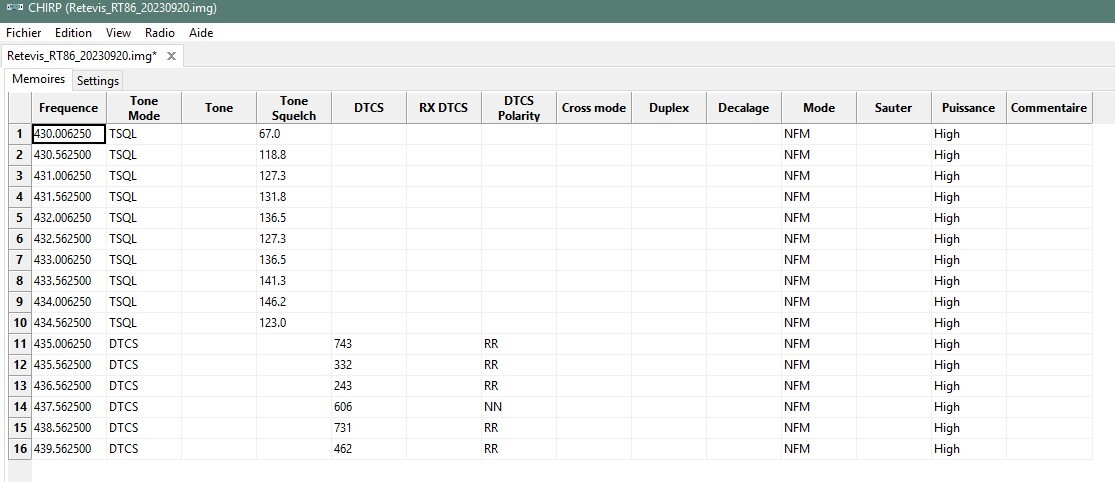1115x482 pixels.
Task: Click tone squelch value 118.8
Action: pyautogui.click(x=294, y=155)
